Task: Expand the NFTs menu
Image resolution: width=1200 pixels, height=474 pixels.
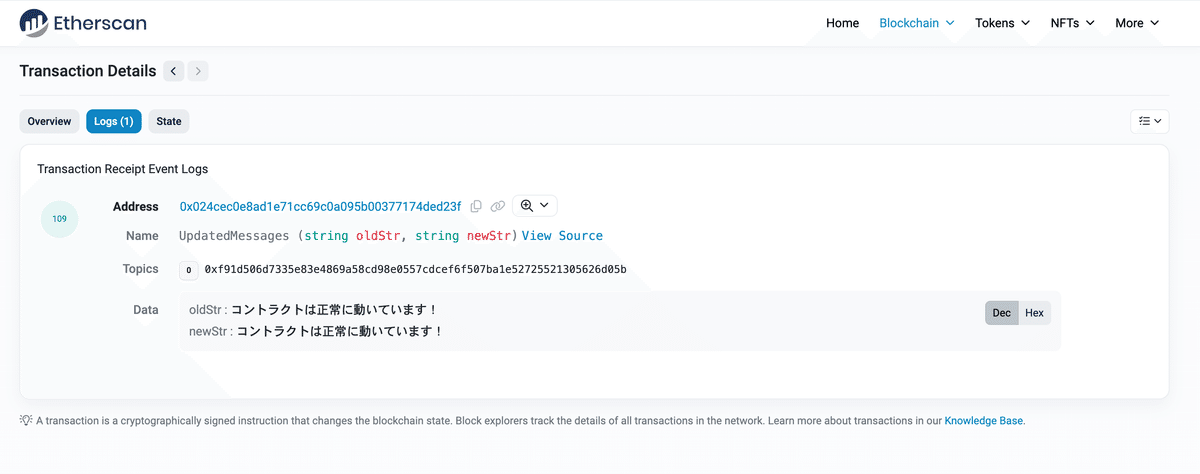Action: tap(1072, 23)
